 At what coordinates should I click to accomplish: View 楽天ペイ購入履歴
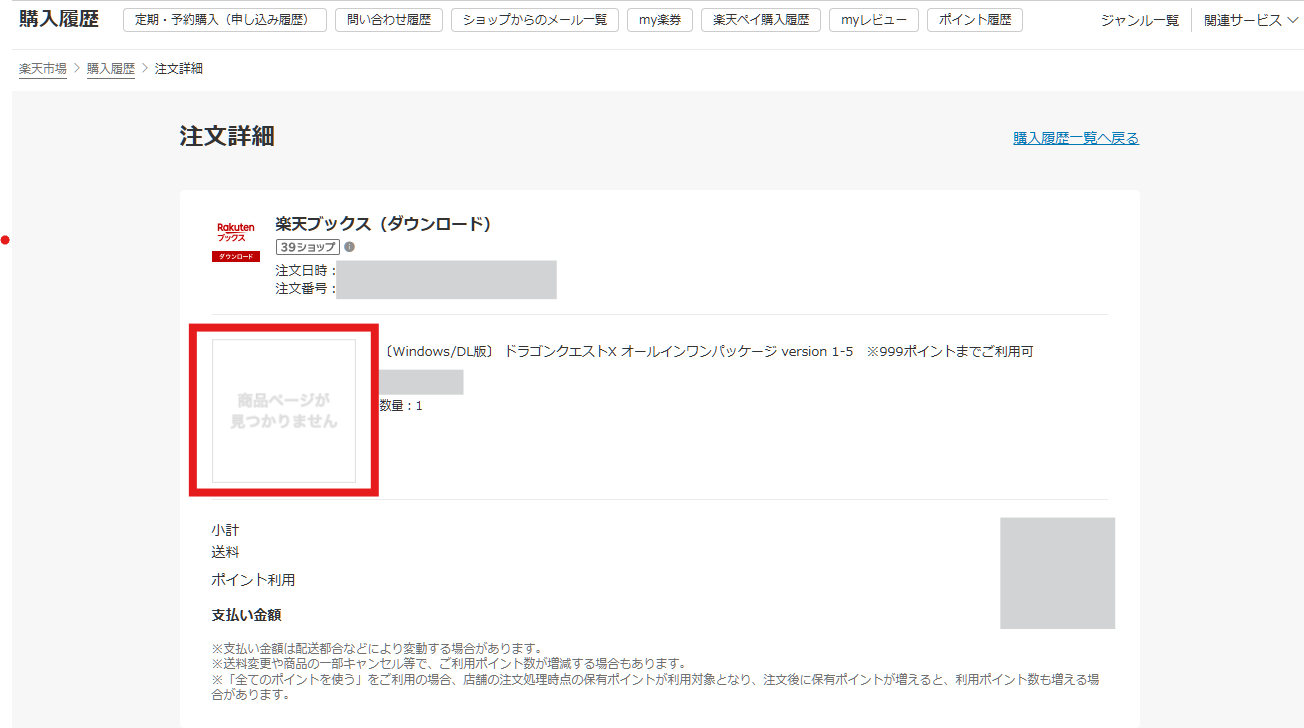point(761,20)
